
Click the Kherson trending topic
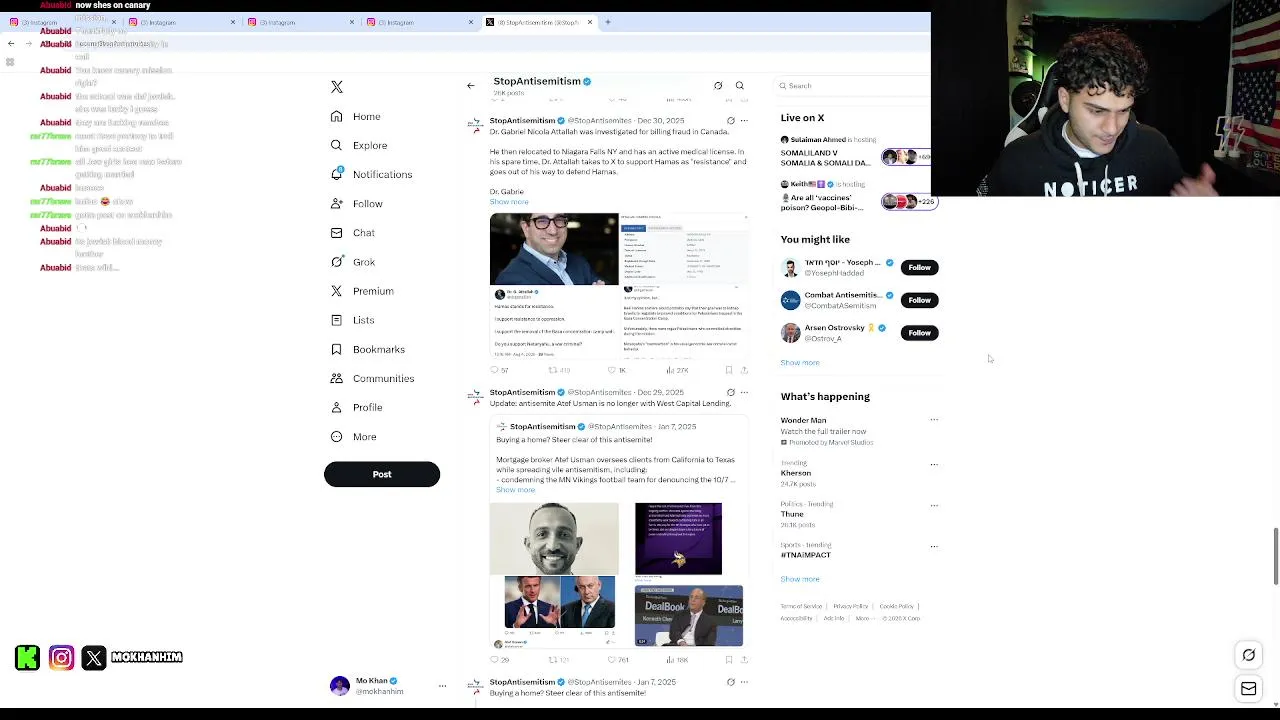(x=796, y=473)
